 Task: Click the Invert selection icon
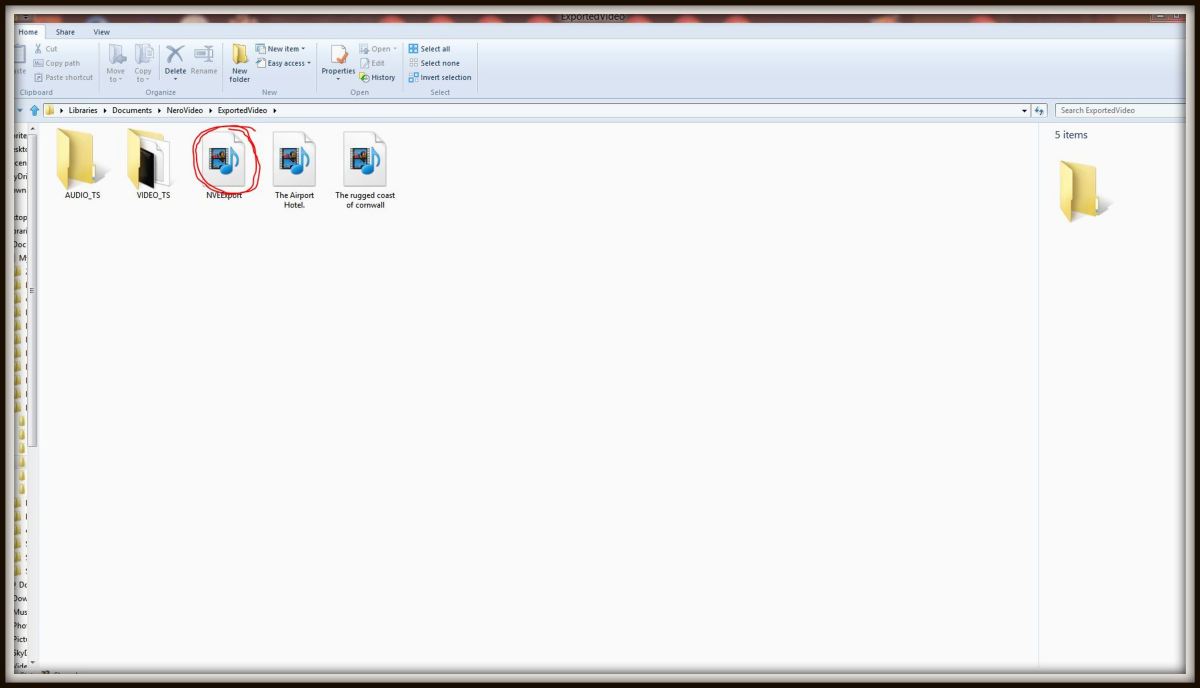point(440,77)
